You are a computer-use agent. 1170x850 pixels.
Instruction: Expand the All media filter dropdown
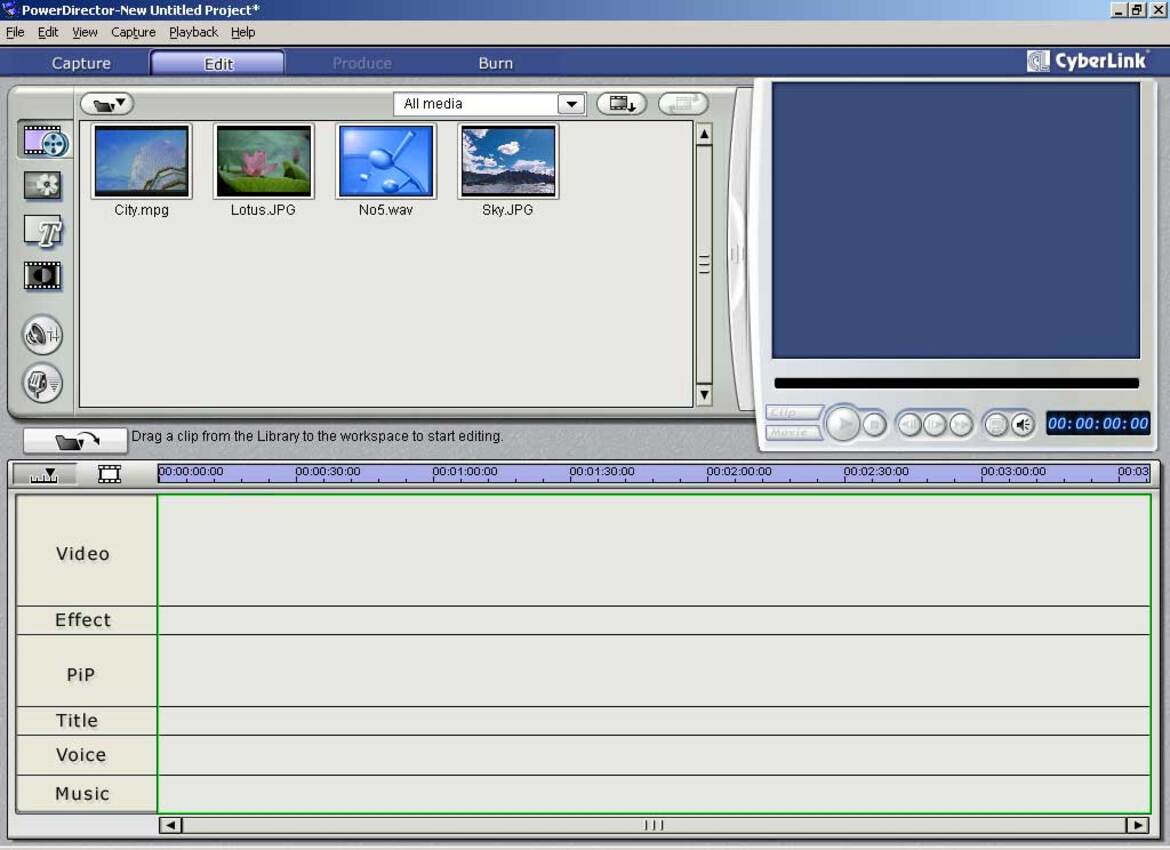tap(571, 104)
